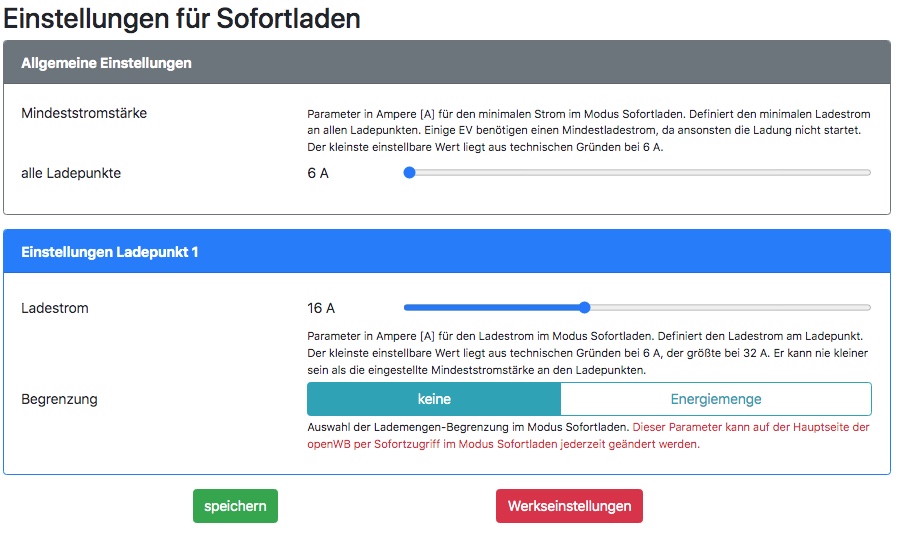
Task: Click the green "speichern" button
Action: coord(235,506)
